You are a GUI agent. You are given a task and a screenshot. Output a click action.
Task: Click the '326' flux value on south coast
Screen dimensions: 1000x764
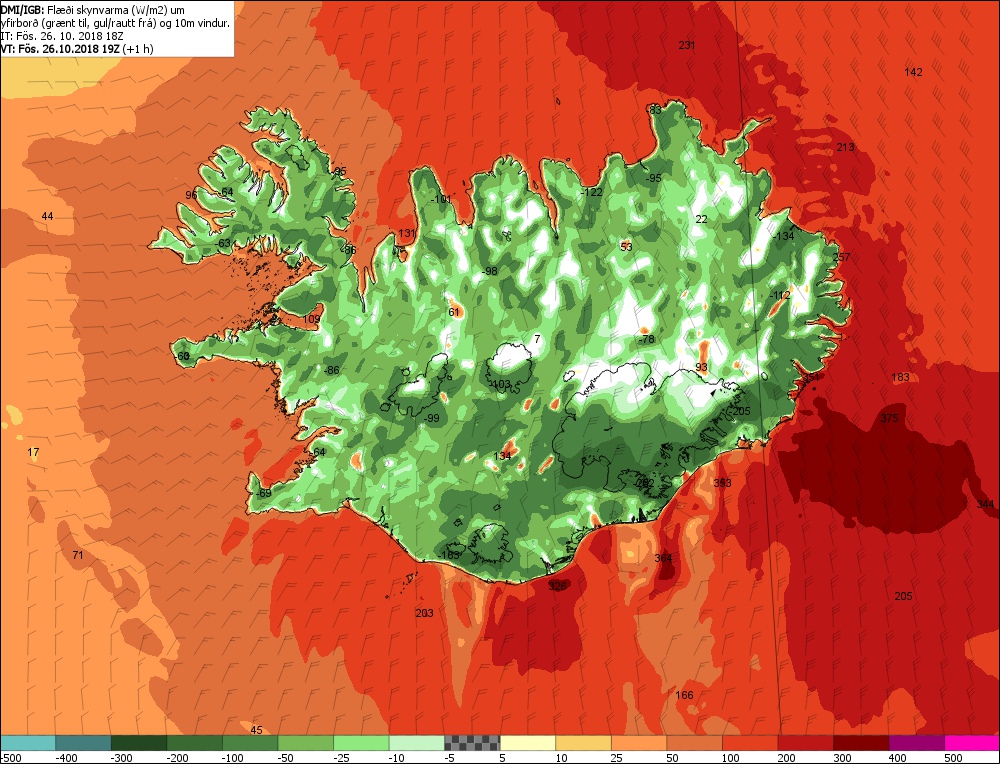557,586
